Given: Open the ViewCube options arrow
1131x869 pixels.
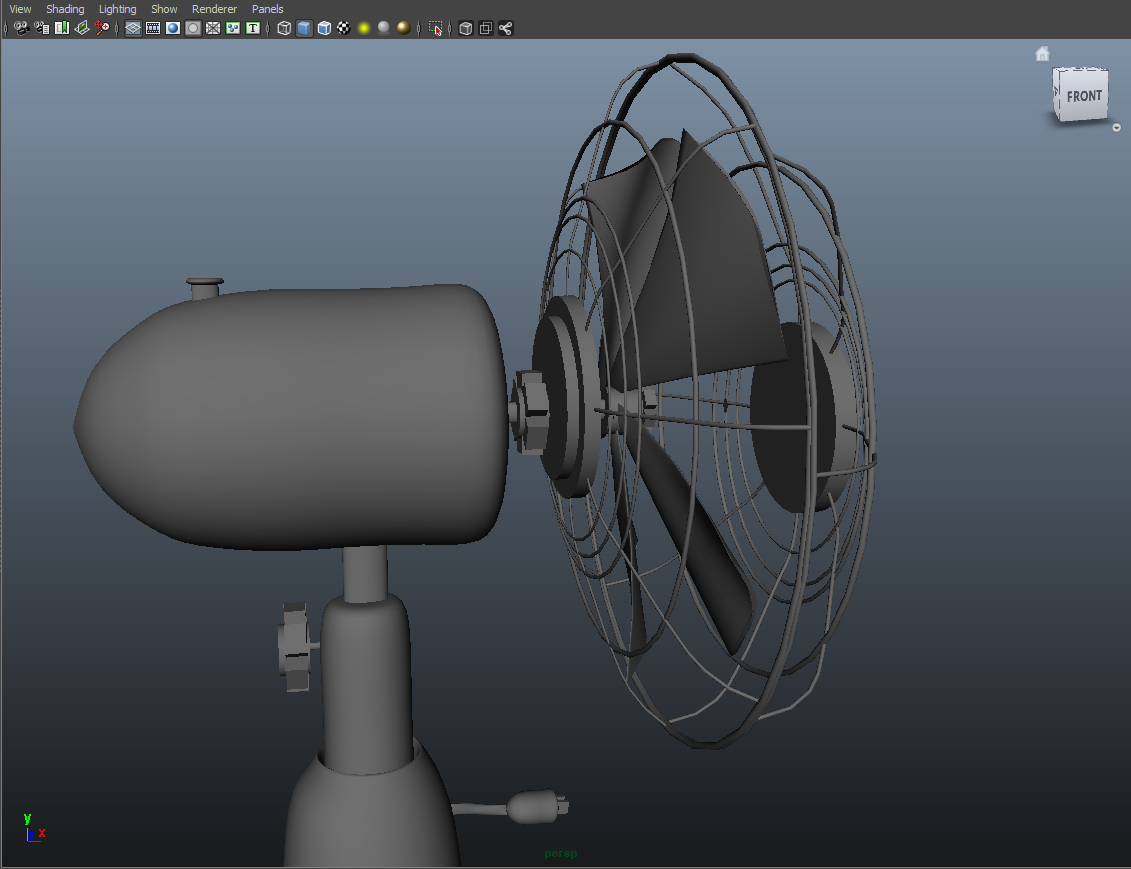Looking at the screenshot, I should click(x=1116, y=127).
